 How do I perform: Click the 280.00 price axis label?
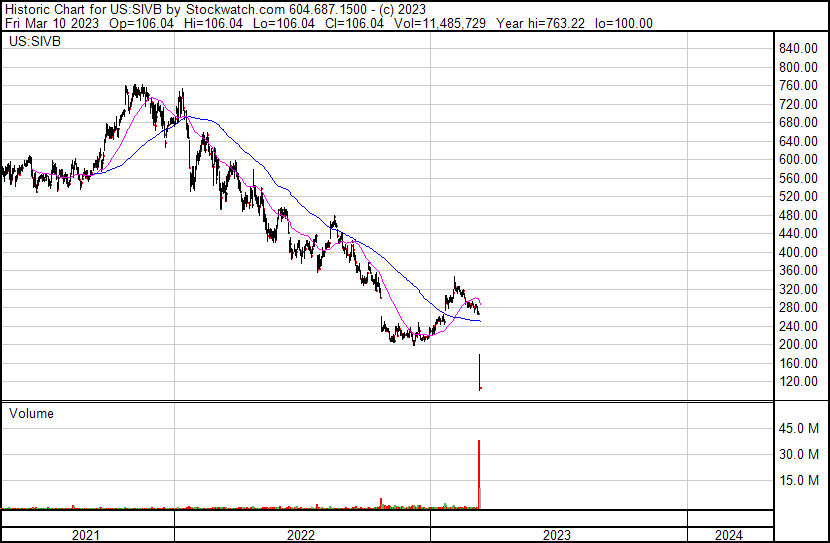[x=798, y=307]
